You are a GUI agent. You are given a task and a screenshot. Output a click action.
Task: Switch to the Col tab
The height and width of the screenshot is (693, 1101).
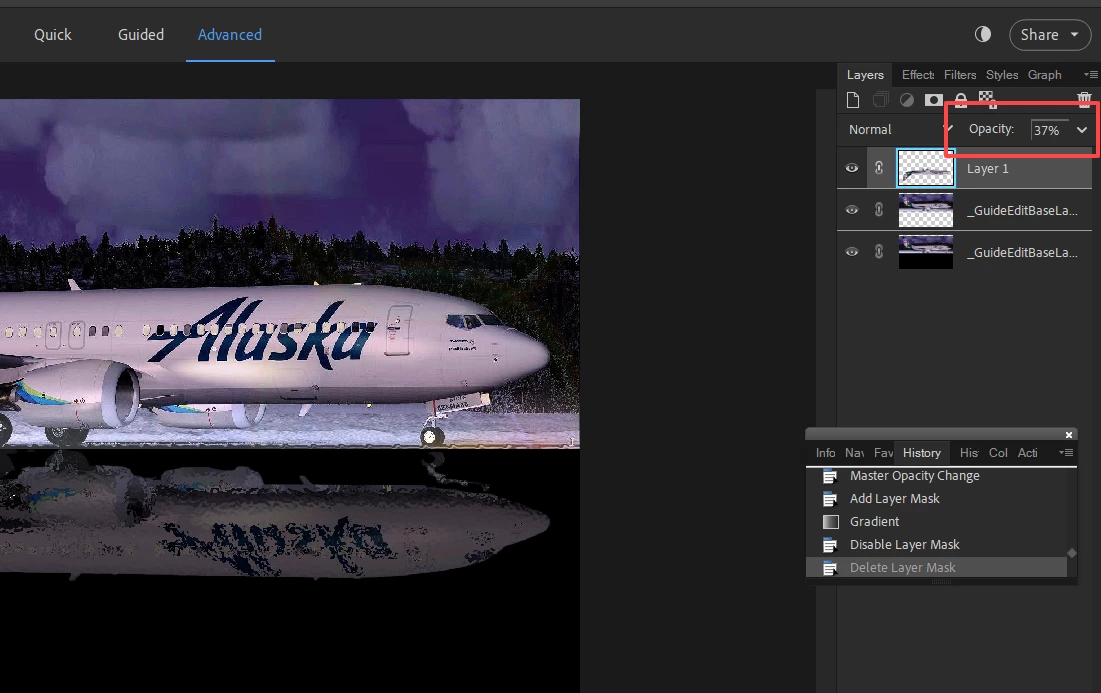pos(998,453)
